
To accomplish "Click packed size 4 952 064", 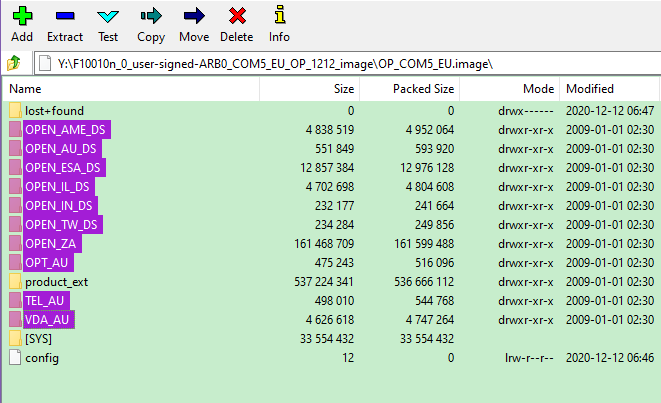I will click(430, 130).
